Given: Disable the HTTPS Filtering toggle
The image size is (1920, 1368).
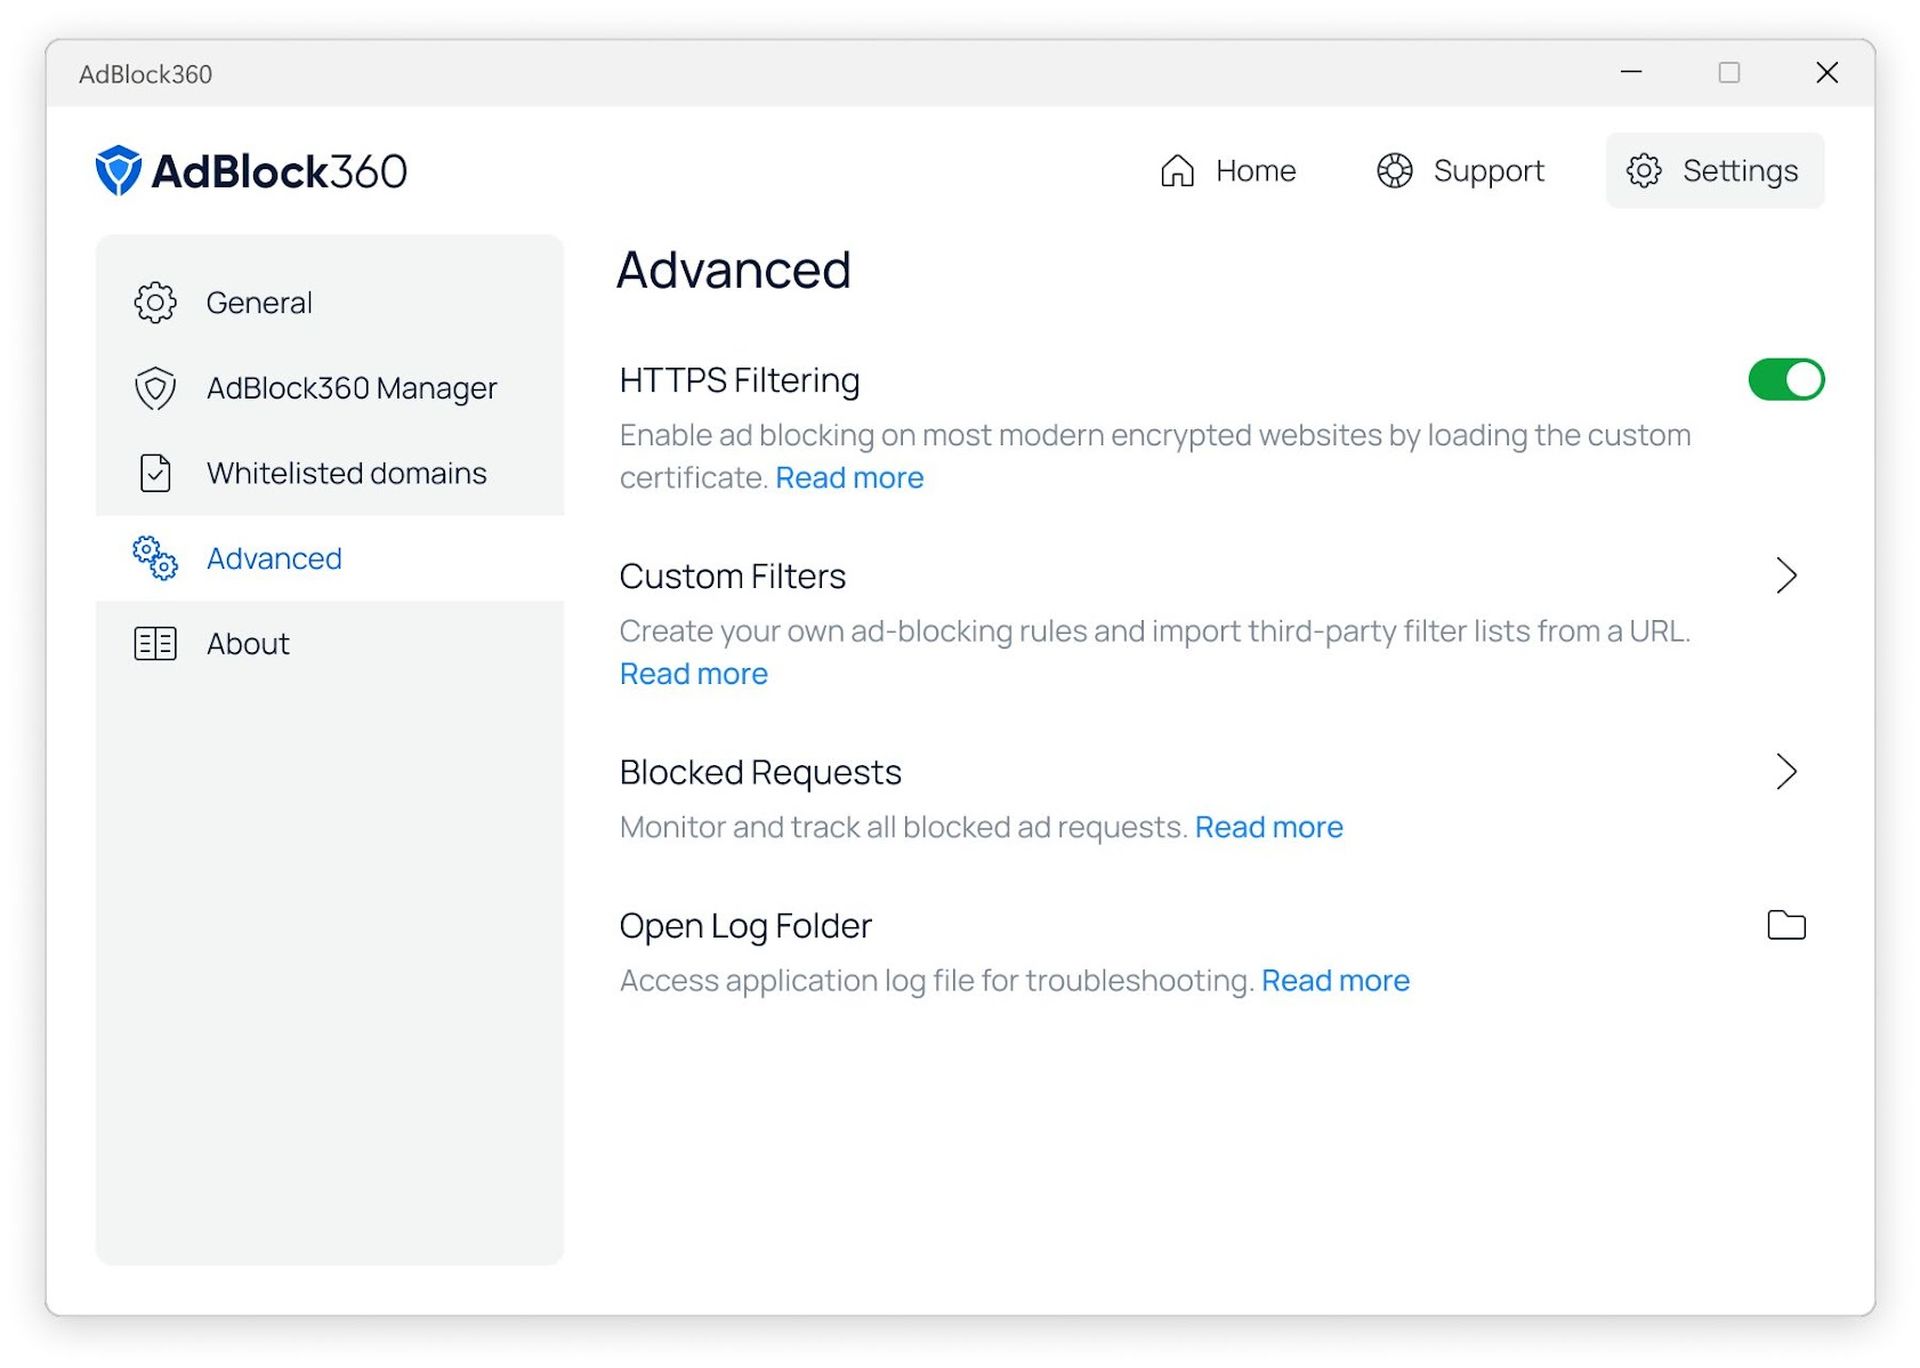Looking at the screenshot, I should pyautogui.click(x=1786, y=380).
